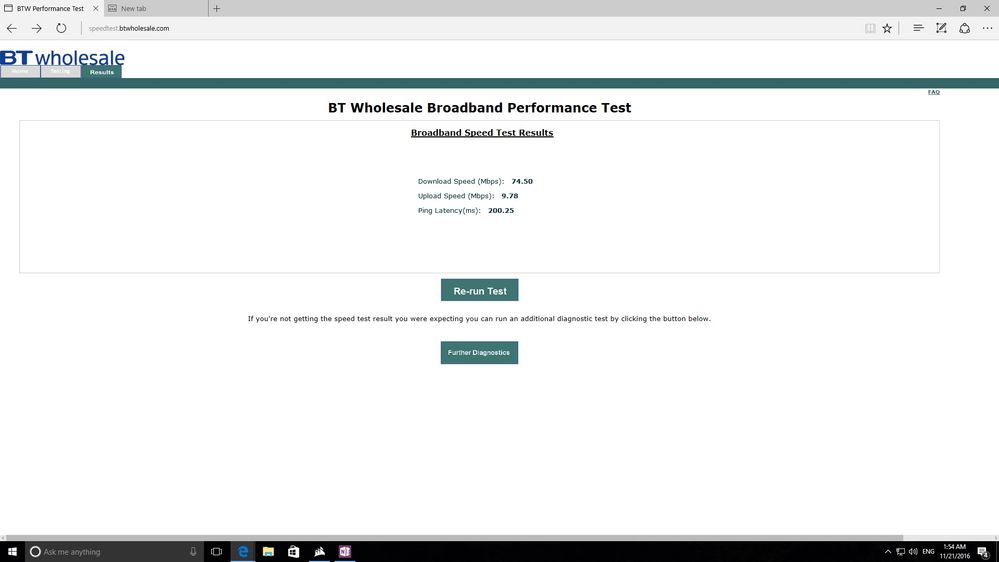
Task: Click the Edge icon on the taskbar
Action: tap(243, 551)
